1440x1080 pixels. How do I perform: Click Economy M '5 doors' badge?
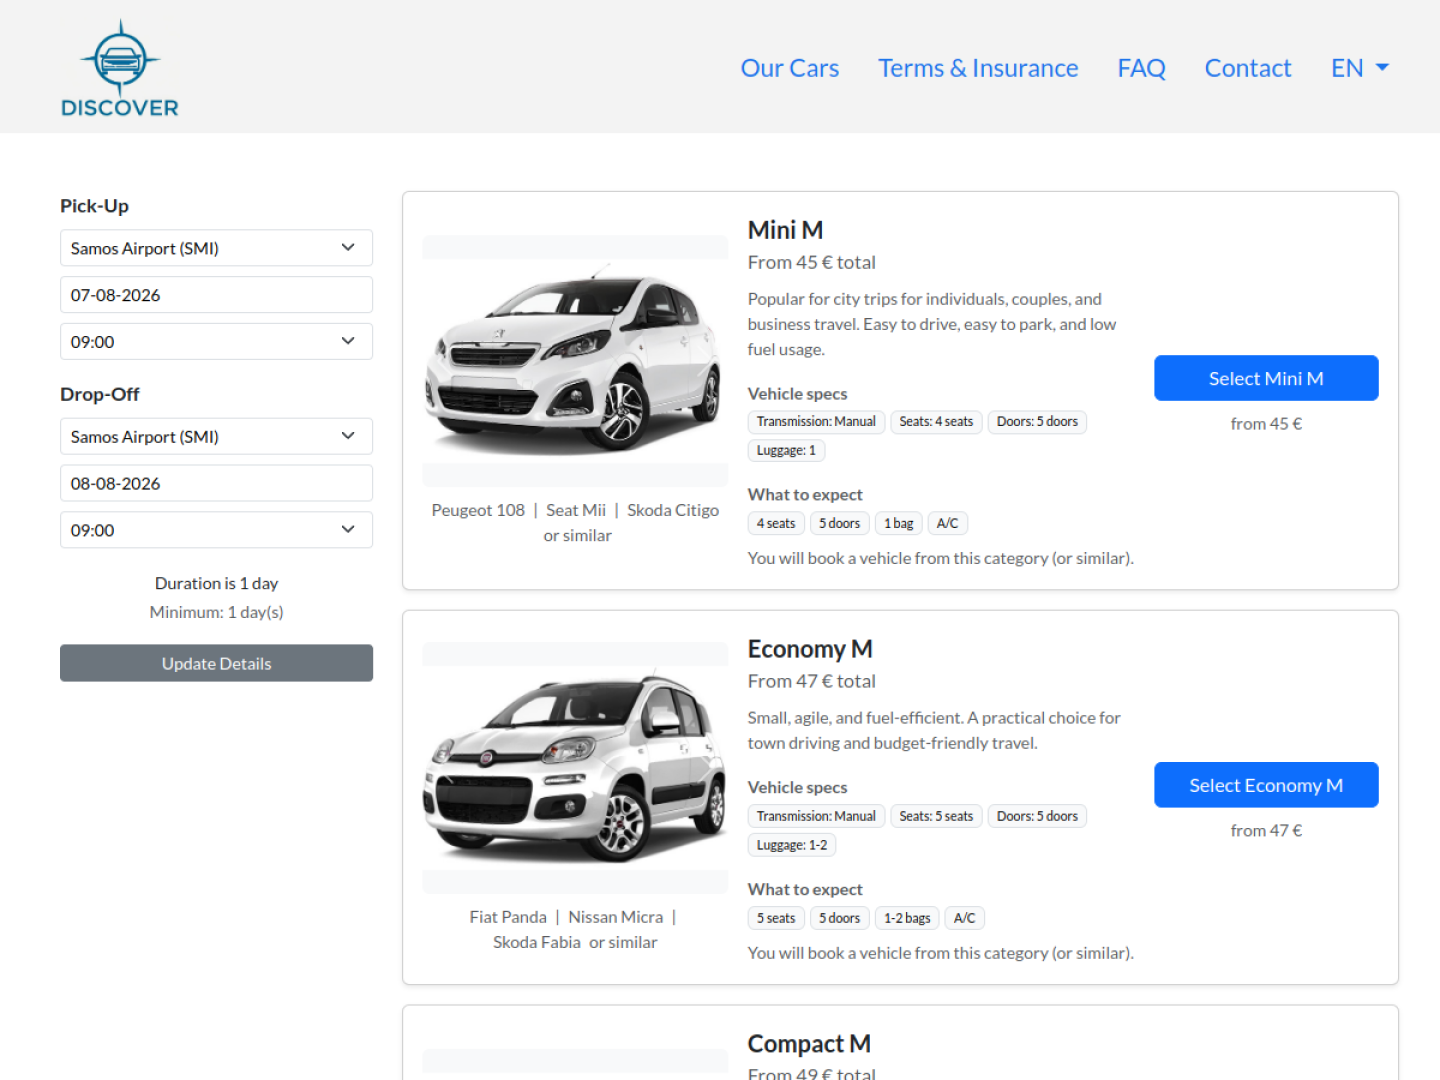tap(840, 919)
